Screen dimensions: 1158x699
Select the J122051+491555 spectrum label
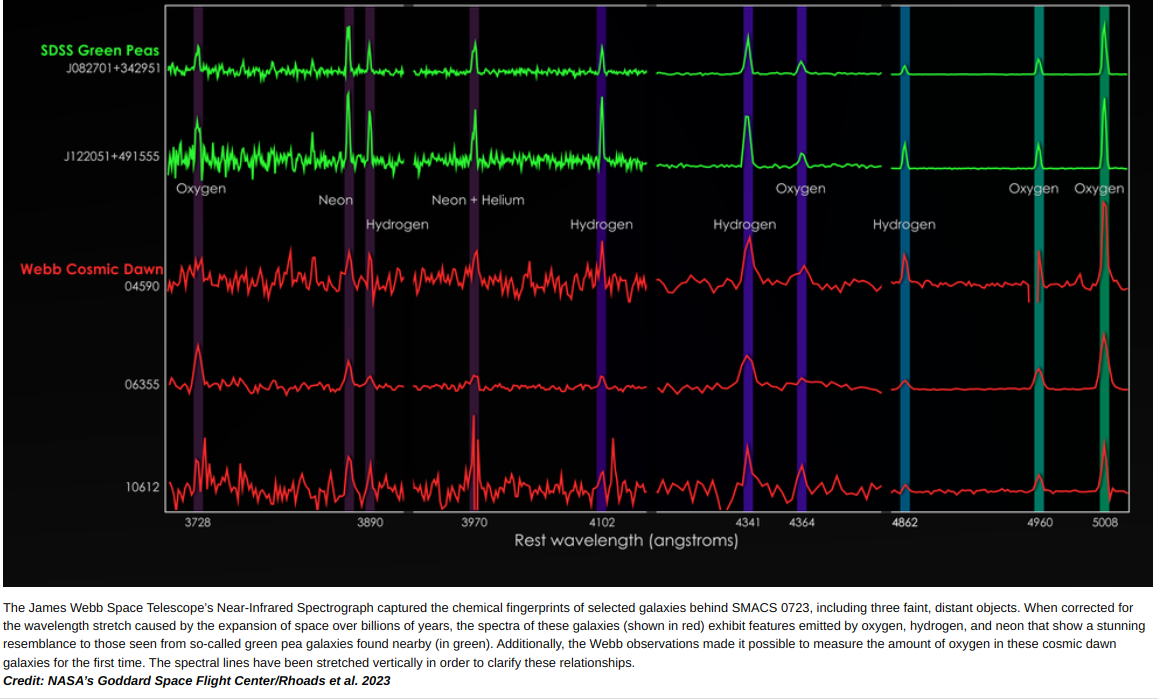[111, 156]
